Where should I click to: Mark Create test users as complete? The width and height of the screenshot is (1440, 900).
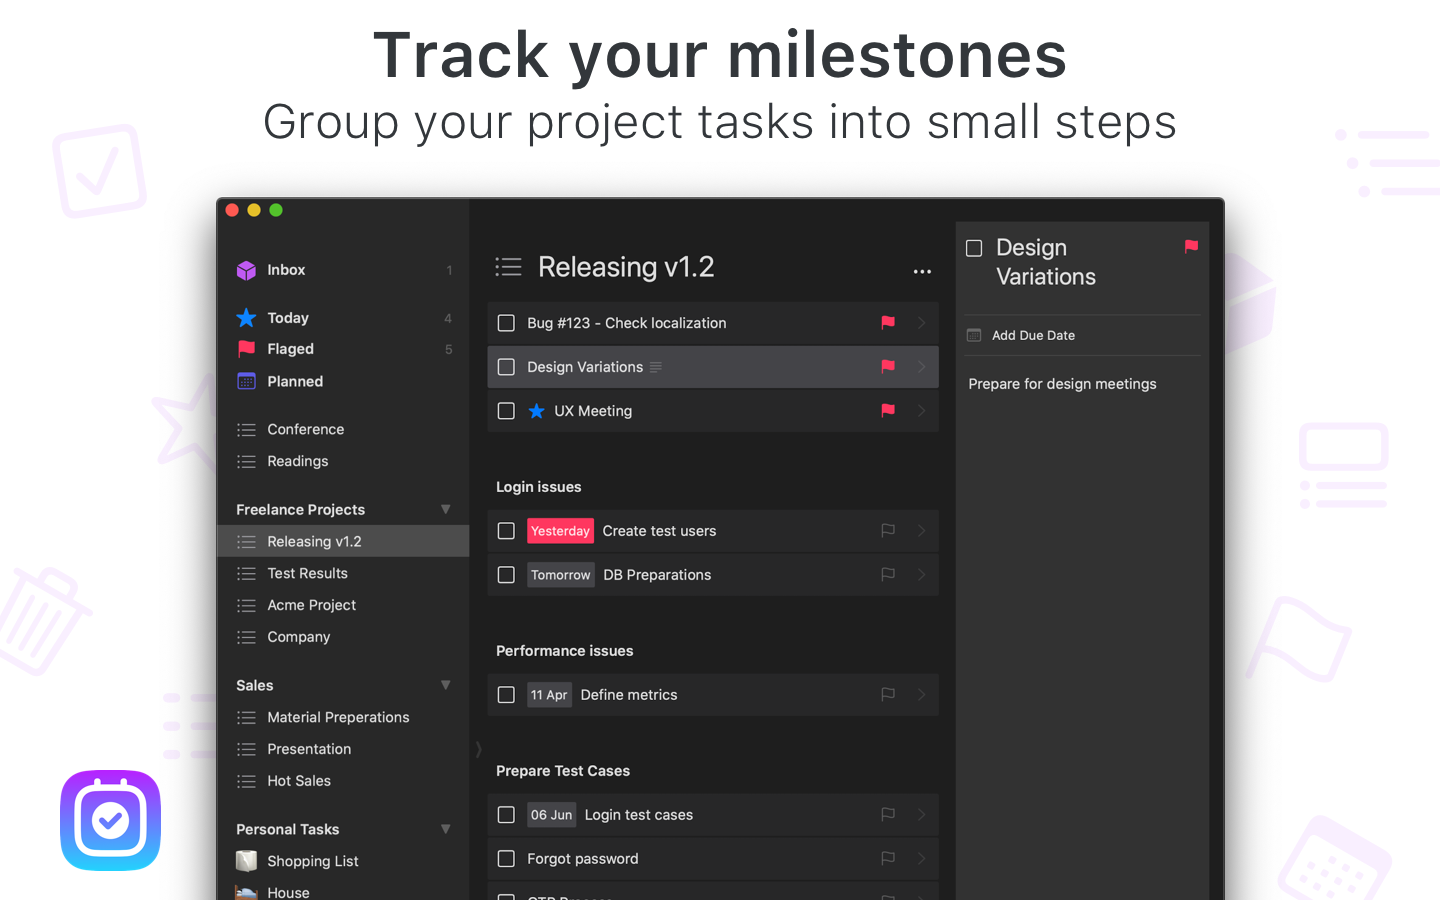tap(506, 531)
